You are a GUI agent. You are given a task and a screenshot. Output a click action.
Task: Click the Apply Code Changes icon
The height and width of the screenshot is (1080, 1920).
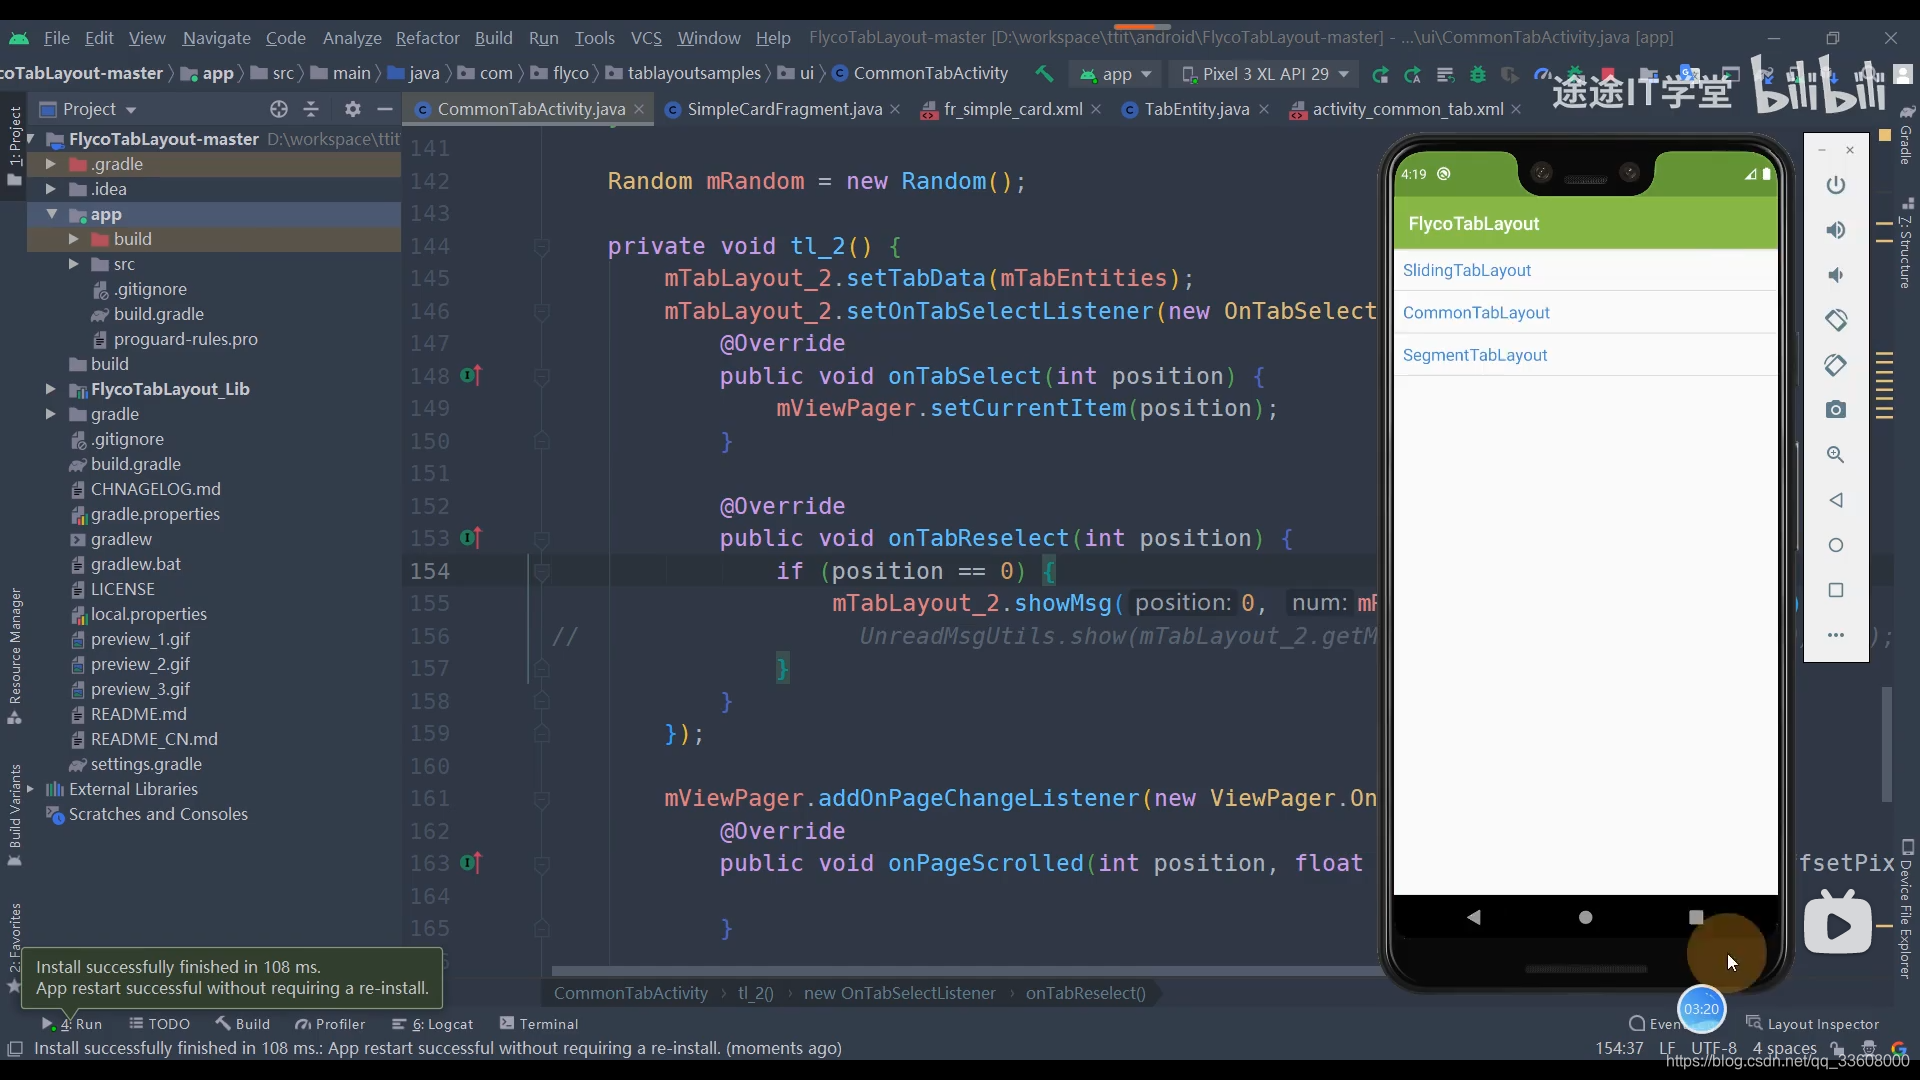1445,75
